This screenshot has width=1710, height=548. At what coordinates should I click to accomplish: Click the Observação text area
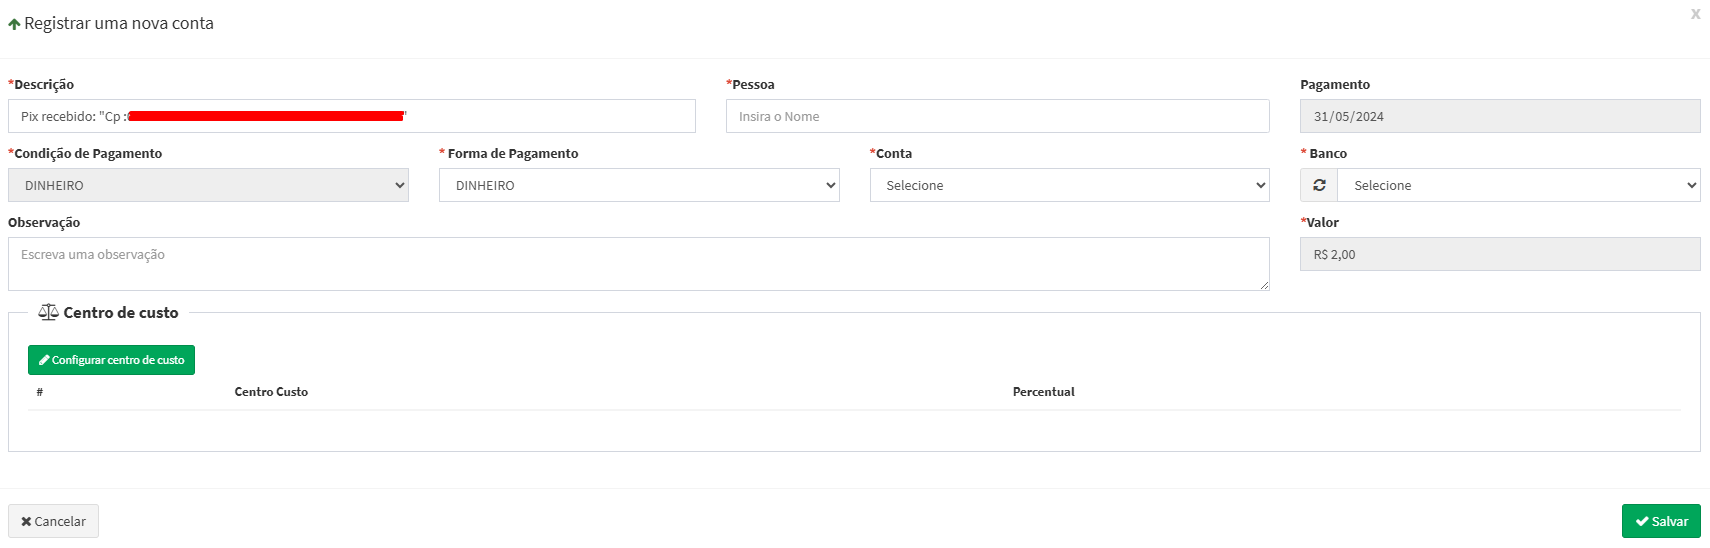(x=638, y=264)
